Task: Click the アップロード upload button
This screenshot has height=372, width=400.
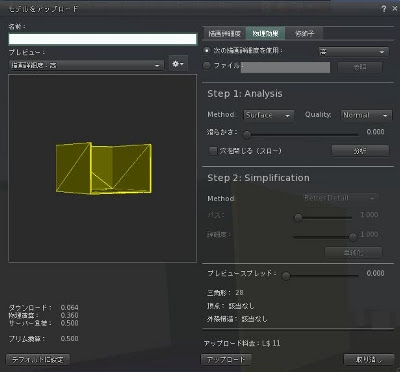Action: 226,359
